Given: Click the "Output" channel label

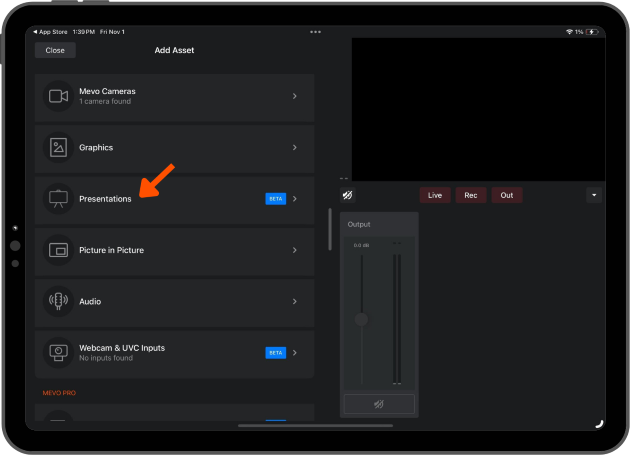Looking at the screenshot, I should [359, 224].
